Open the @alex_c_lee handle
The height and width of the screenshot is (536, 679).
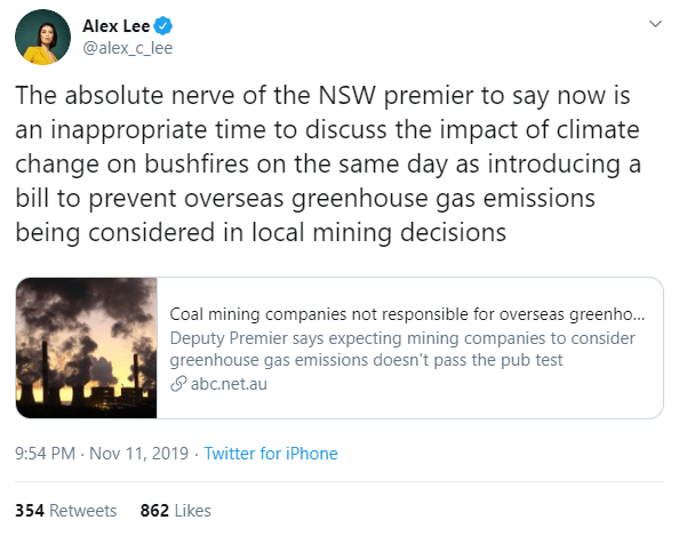point(127,49)
